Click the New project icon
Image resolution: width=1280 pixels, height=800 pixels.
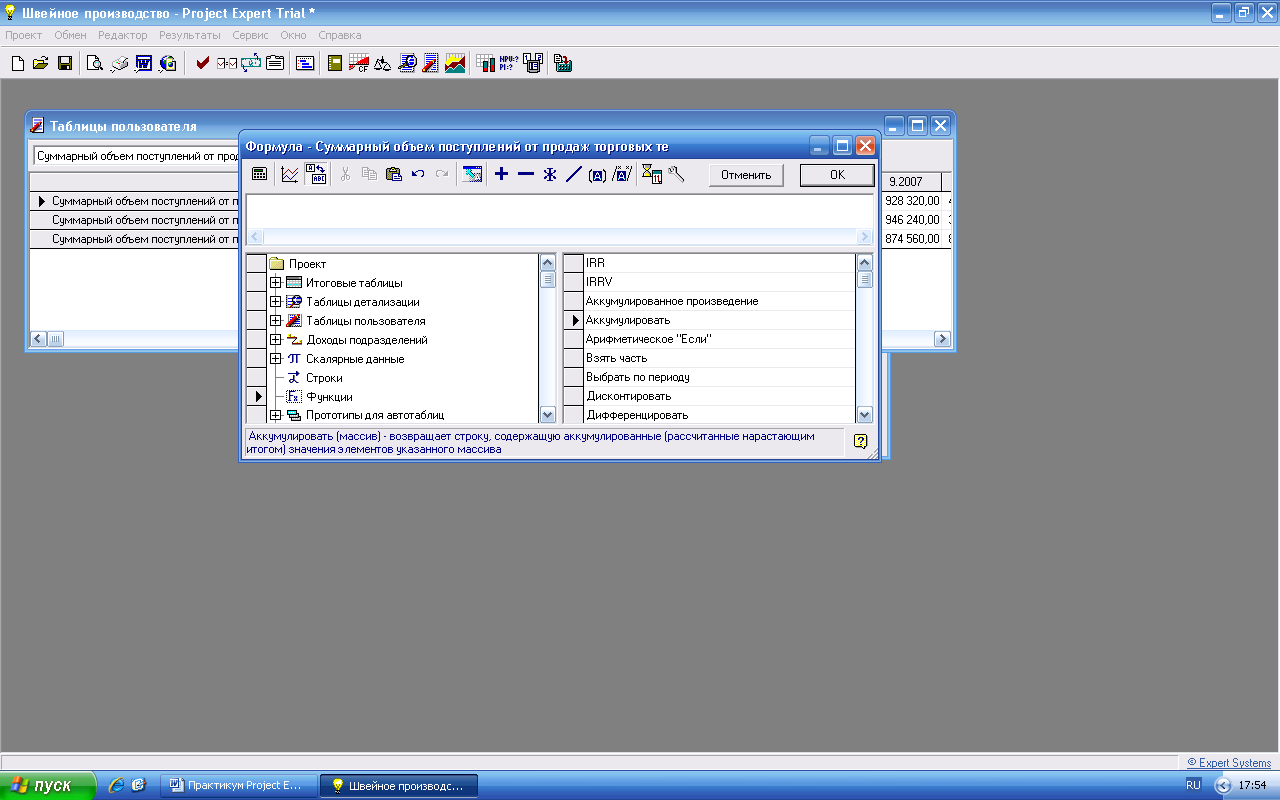(18, 64)
